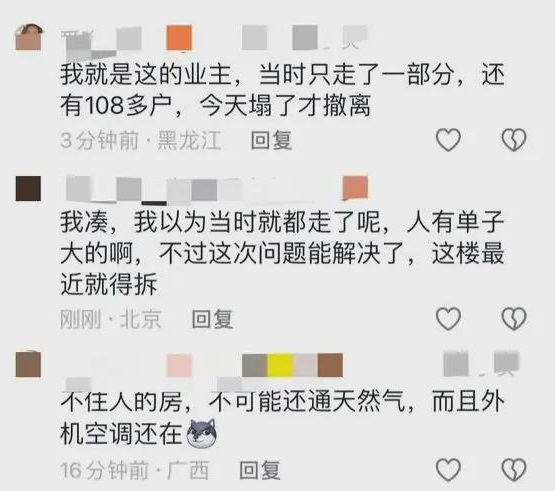Like the 北京 comment about demolition
555x491 pixels.
(x=448, y=319)
